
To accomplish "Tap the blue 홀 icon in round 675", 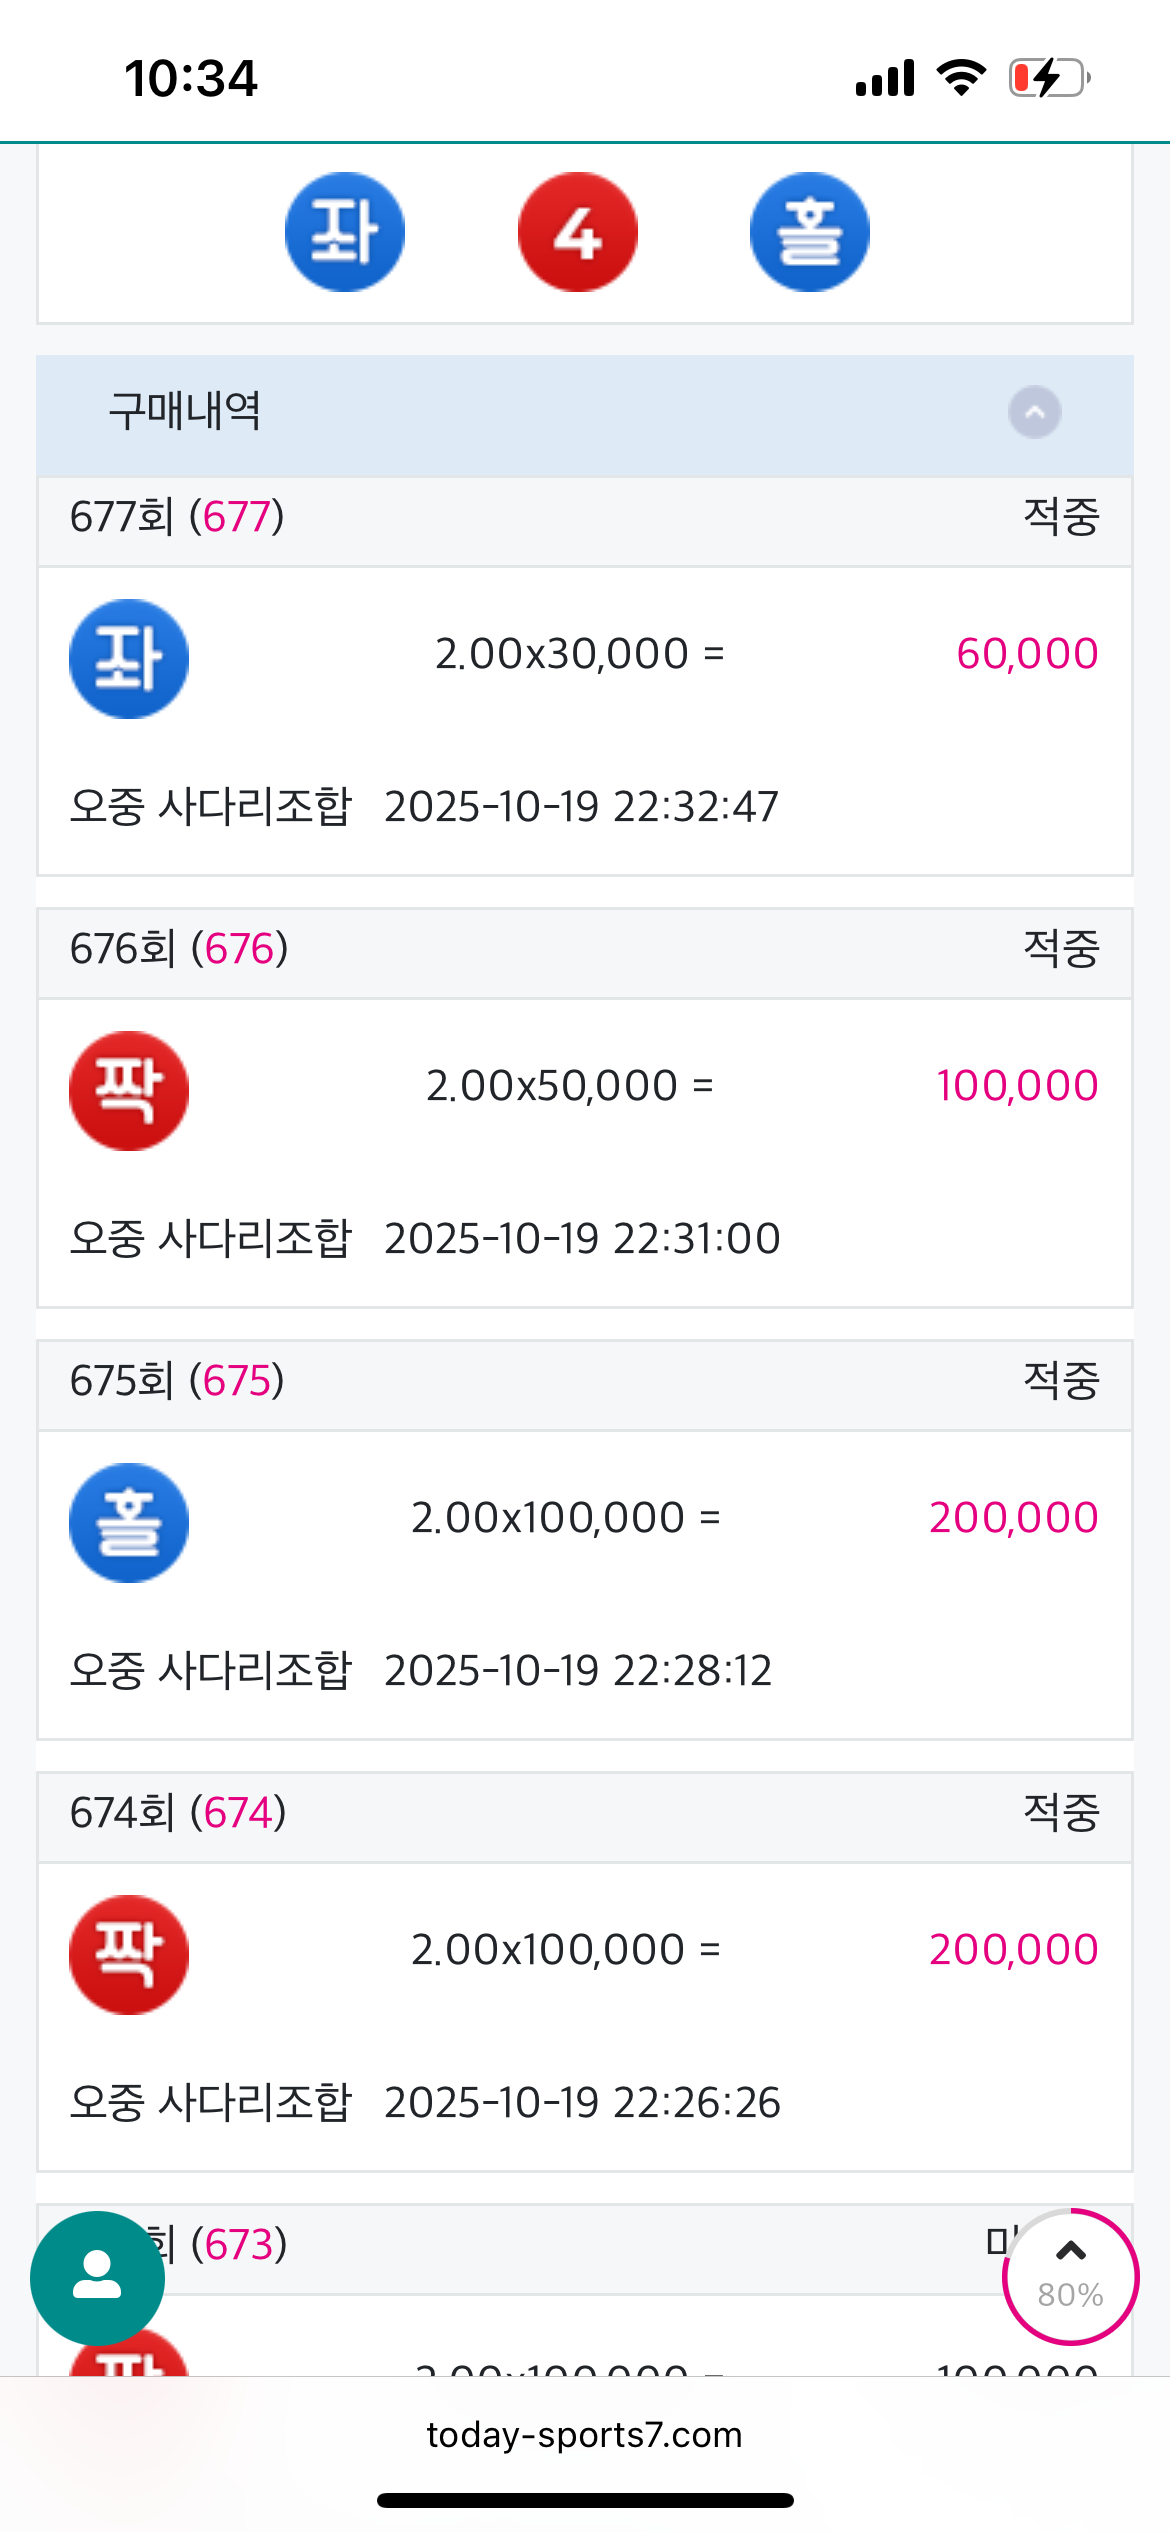I will pos(129,1522).
